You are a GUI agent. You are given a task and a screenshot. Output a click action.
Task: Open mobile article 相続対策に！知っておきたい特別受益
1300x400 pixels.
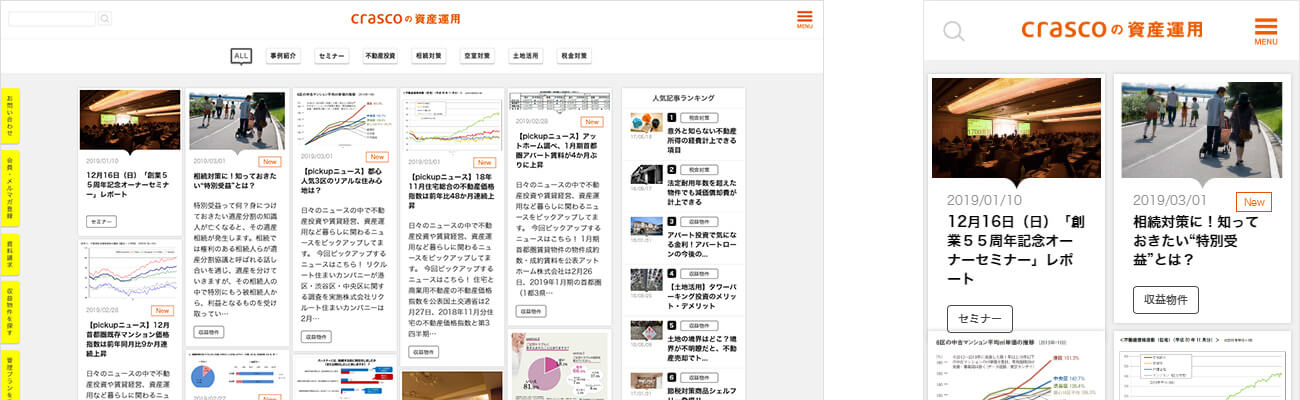[1196, 241]
